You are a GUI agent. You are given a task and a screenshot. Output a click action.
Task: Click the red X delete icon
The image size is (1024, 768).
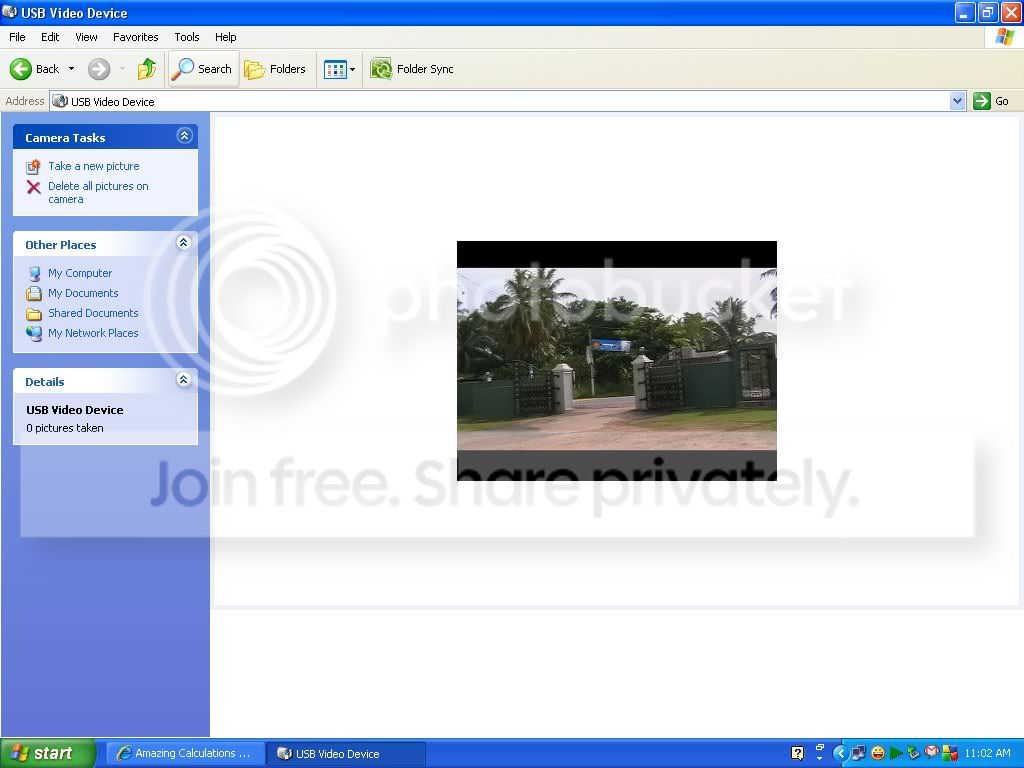click(x=33, y=187)
